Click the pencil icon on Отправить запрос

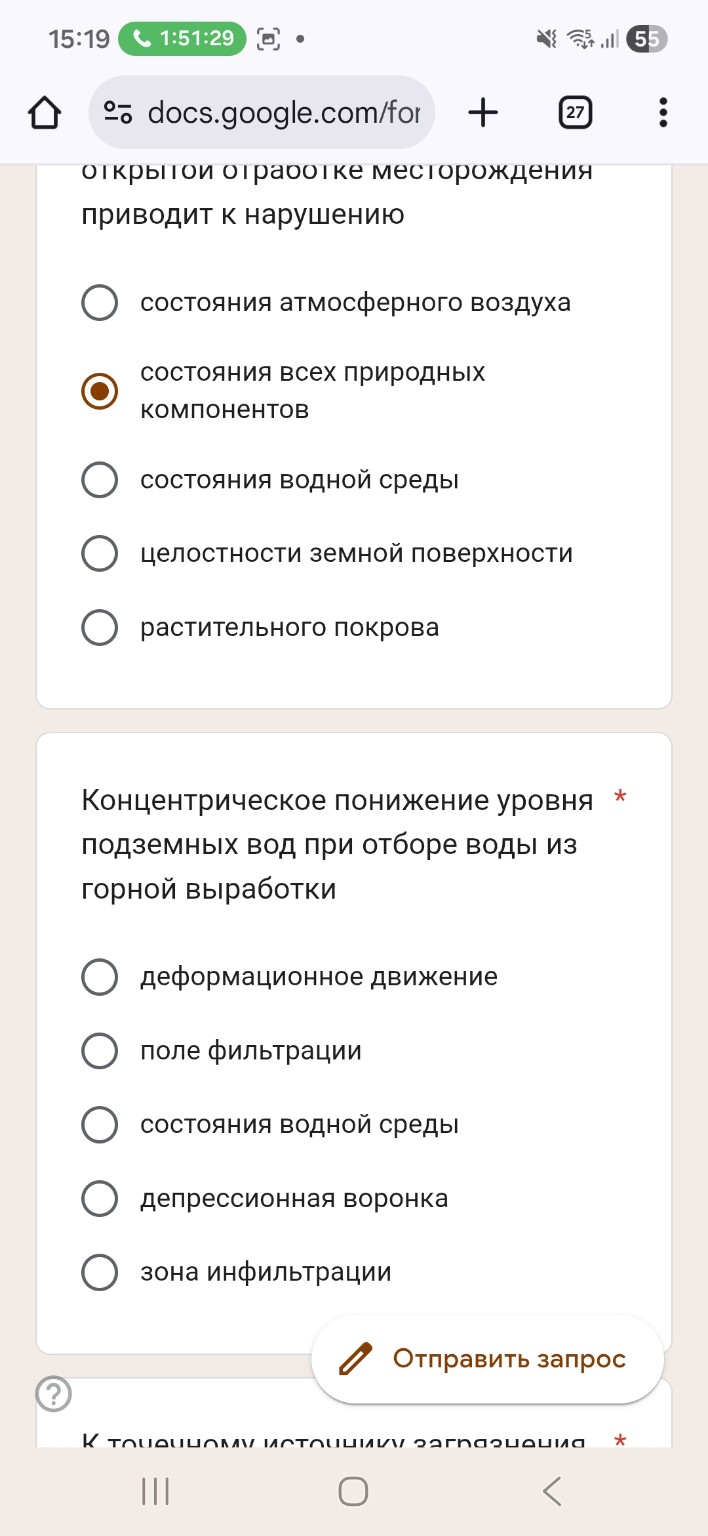355,1359
